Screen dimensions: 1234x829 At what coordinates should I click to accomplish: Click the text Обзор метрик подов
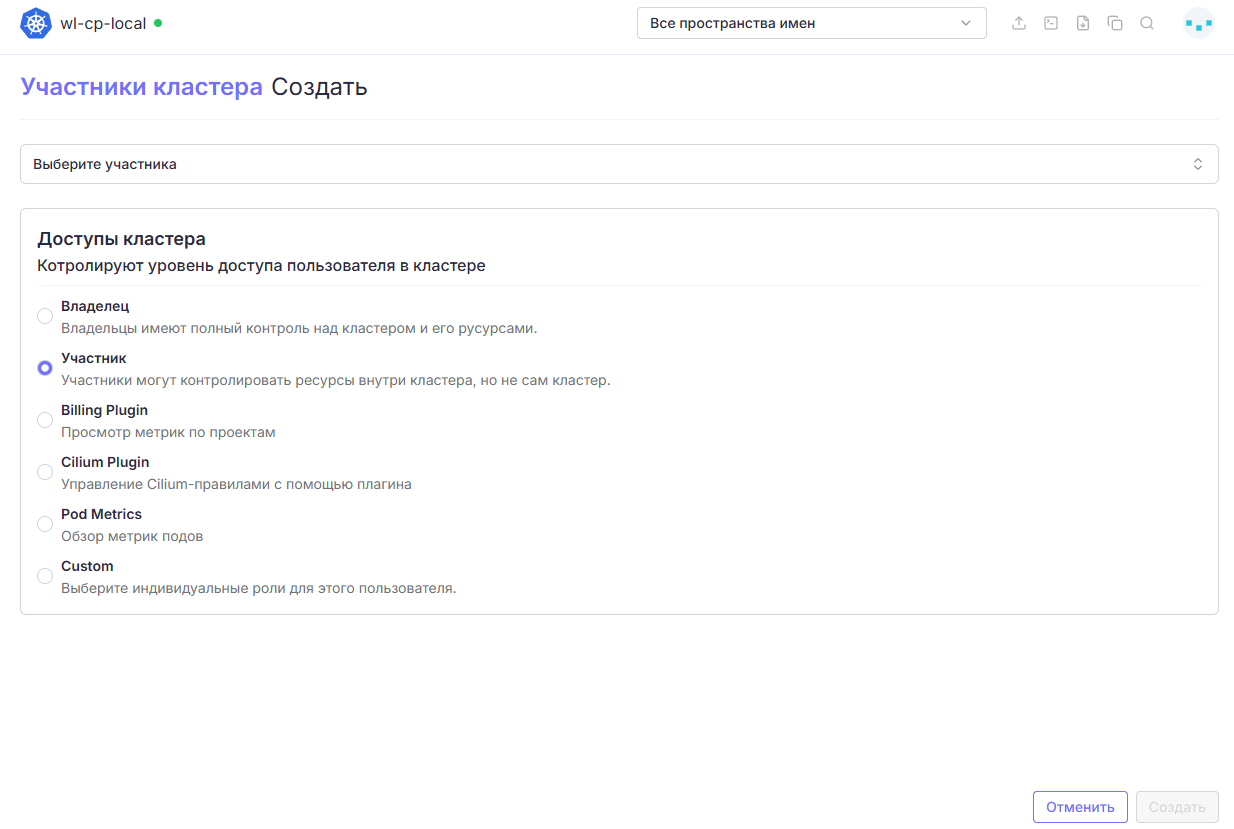pyautogui.click(x=132, y=536)
